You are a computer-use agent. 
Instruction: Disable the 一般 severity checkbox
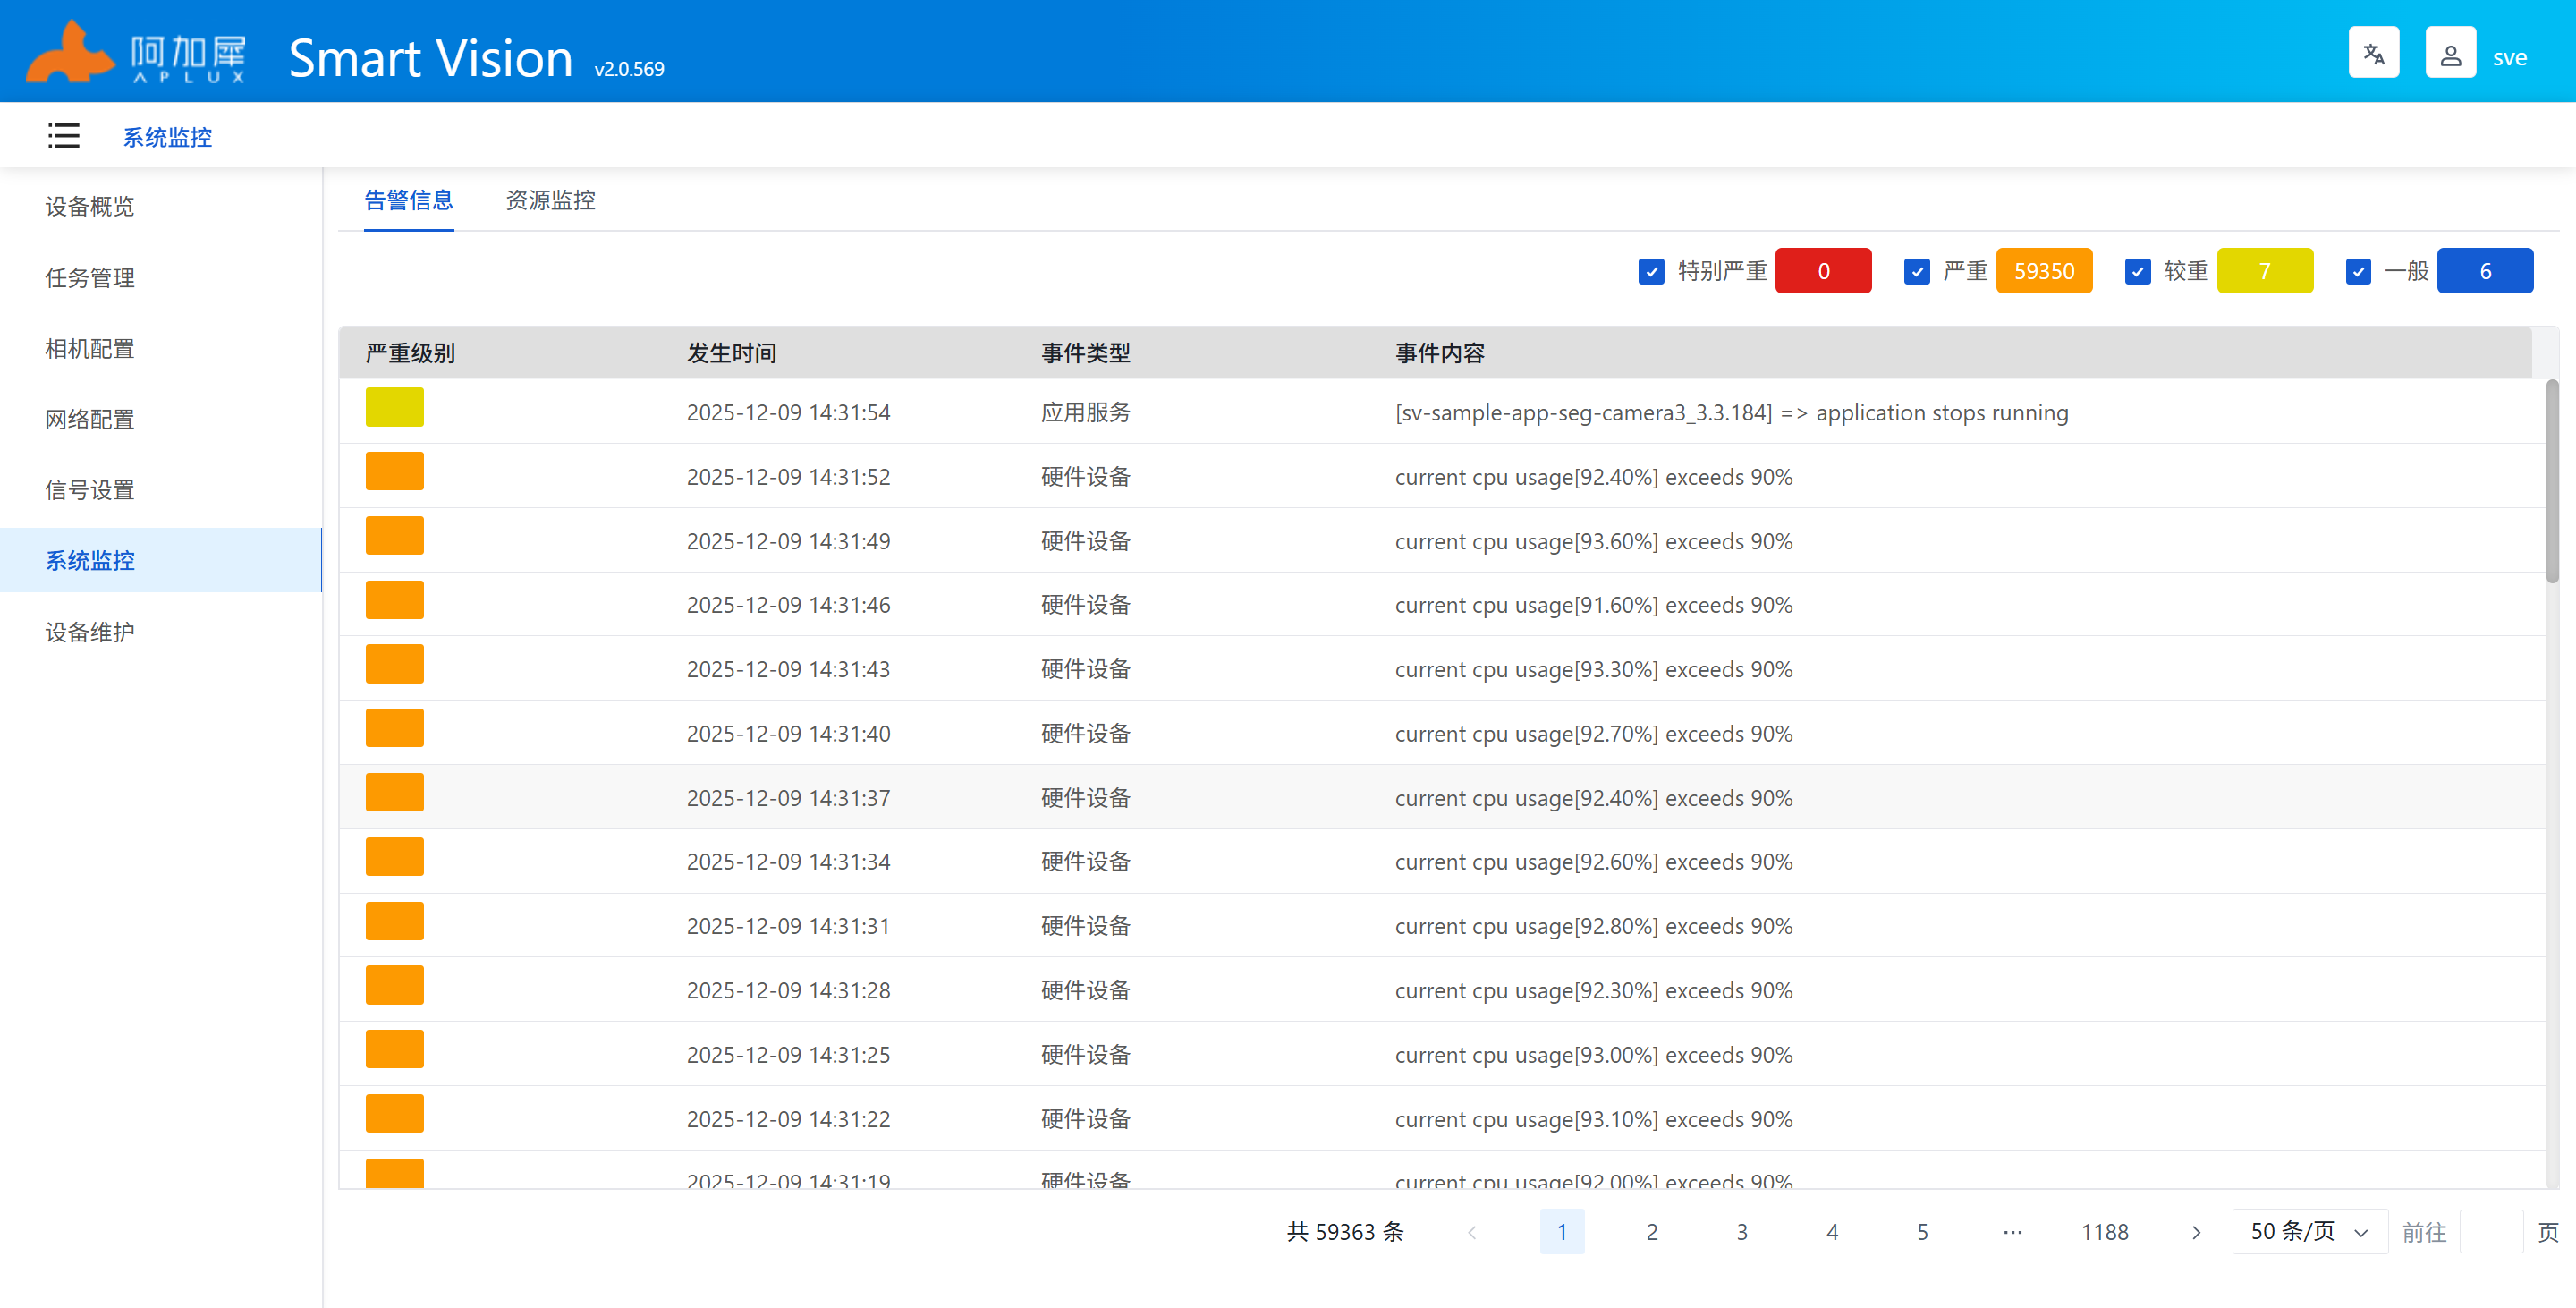[2358, 271]
